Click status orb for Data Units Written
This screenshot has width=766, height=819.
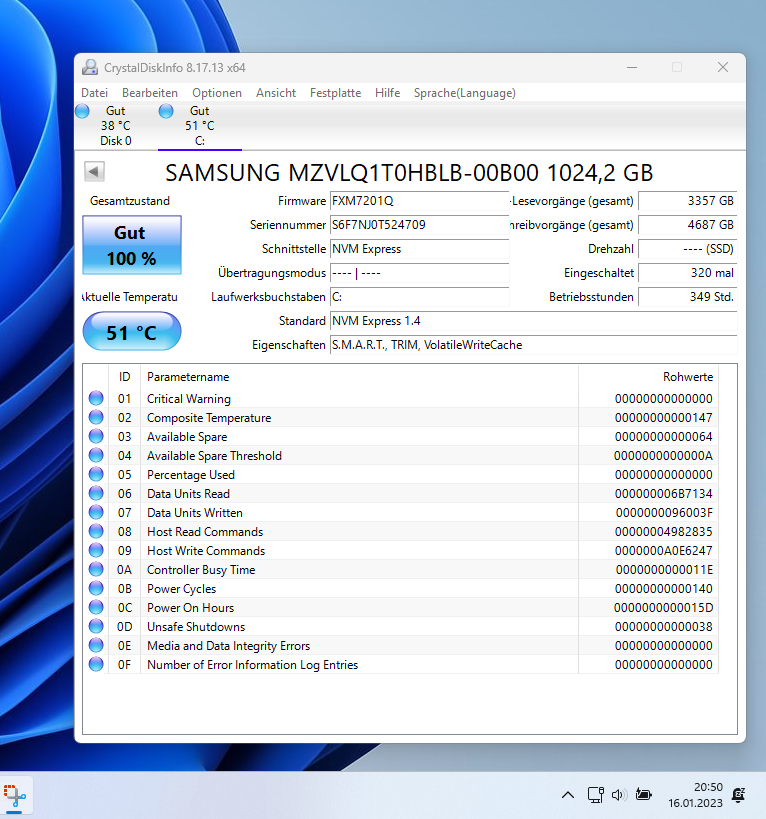tap(96, 512)
